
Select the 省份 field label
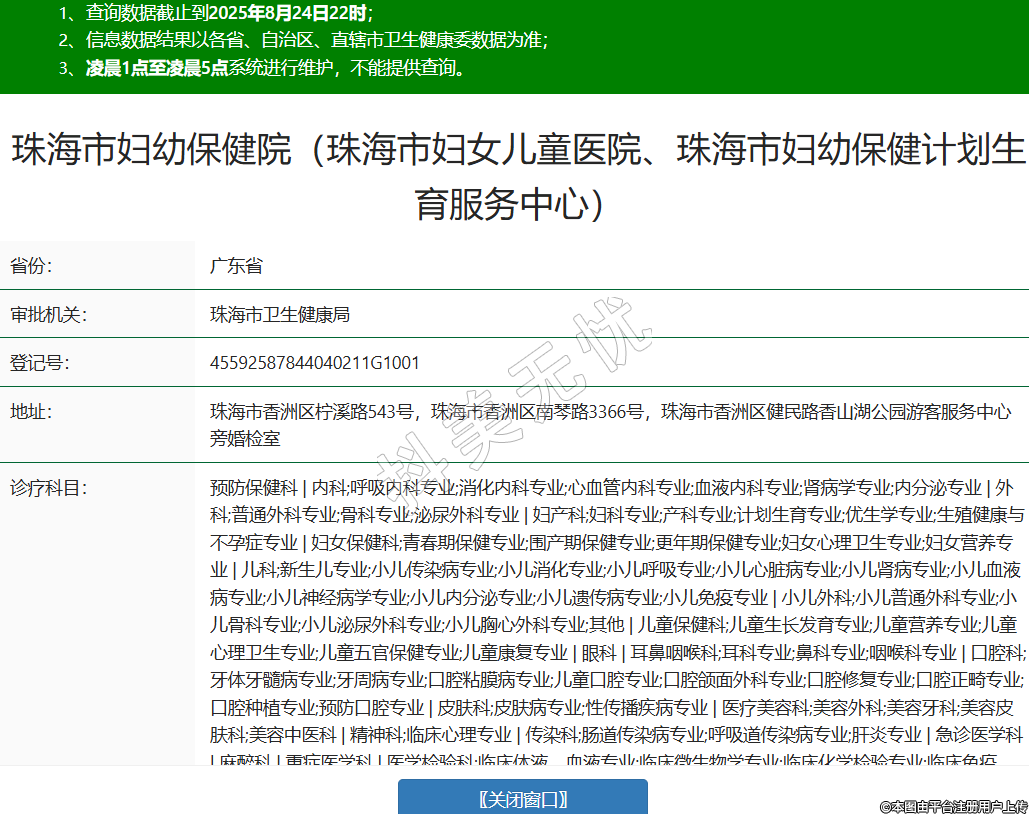click(x=31, y=266)
